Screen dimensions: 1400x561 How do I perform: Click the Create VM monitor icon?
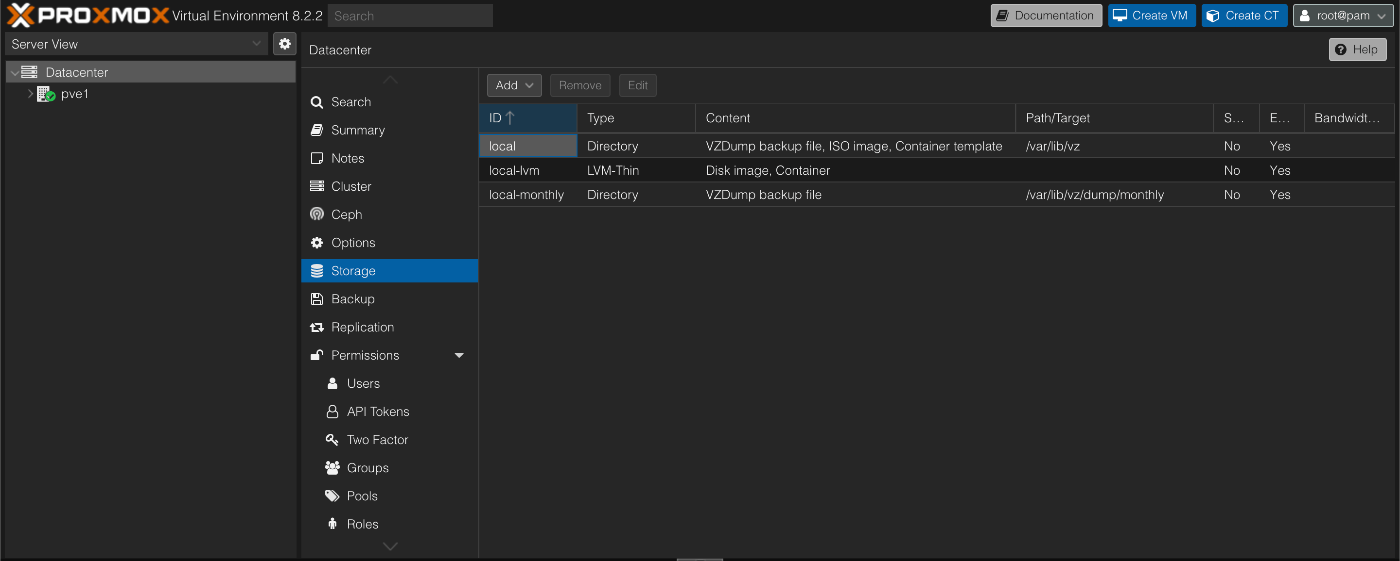click(1120, 16)
